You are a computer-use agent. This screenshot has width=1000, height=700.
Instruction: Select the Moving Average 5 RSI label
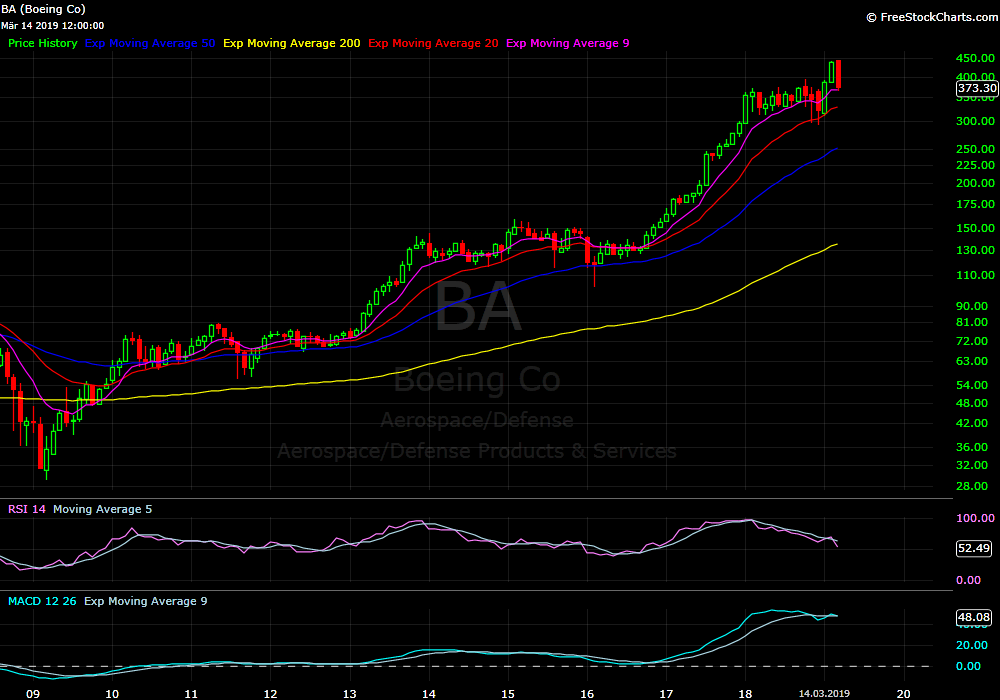pyautogui.click(x=103, y=509)
